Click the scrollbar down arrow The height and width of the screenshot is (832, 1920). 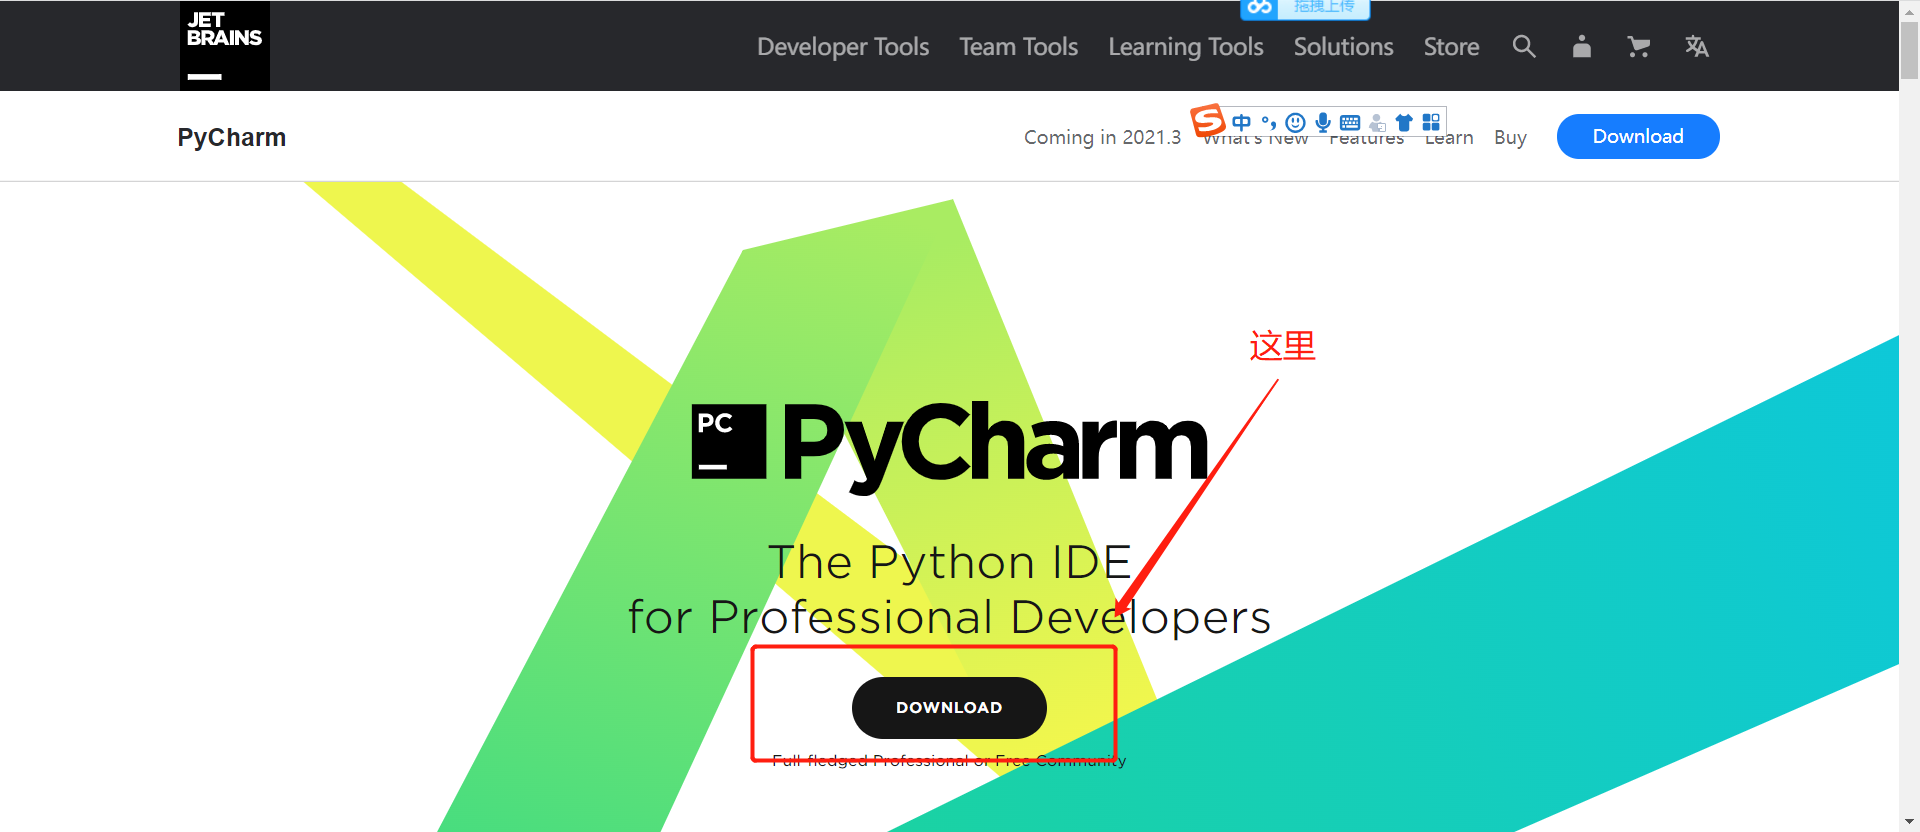tap(1910, 822)
